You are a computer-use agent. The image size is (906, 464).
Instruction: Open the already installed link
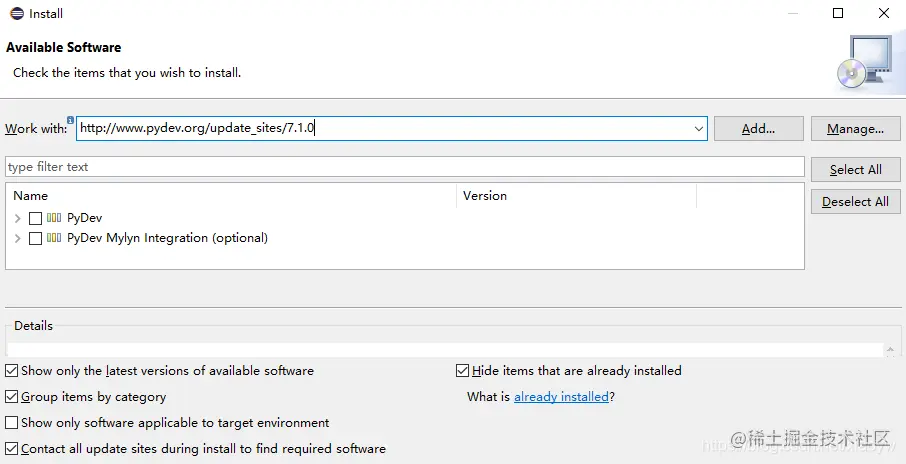[x=561, y=396]
